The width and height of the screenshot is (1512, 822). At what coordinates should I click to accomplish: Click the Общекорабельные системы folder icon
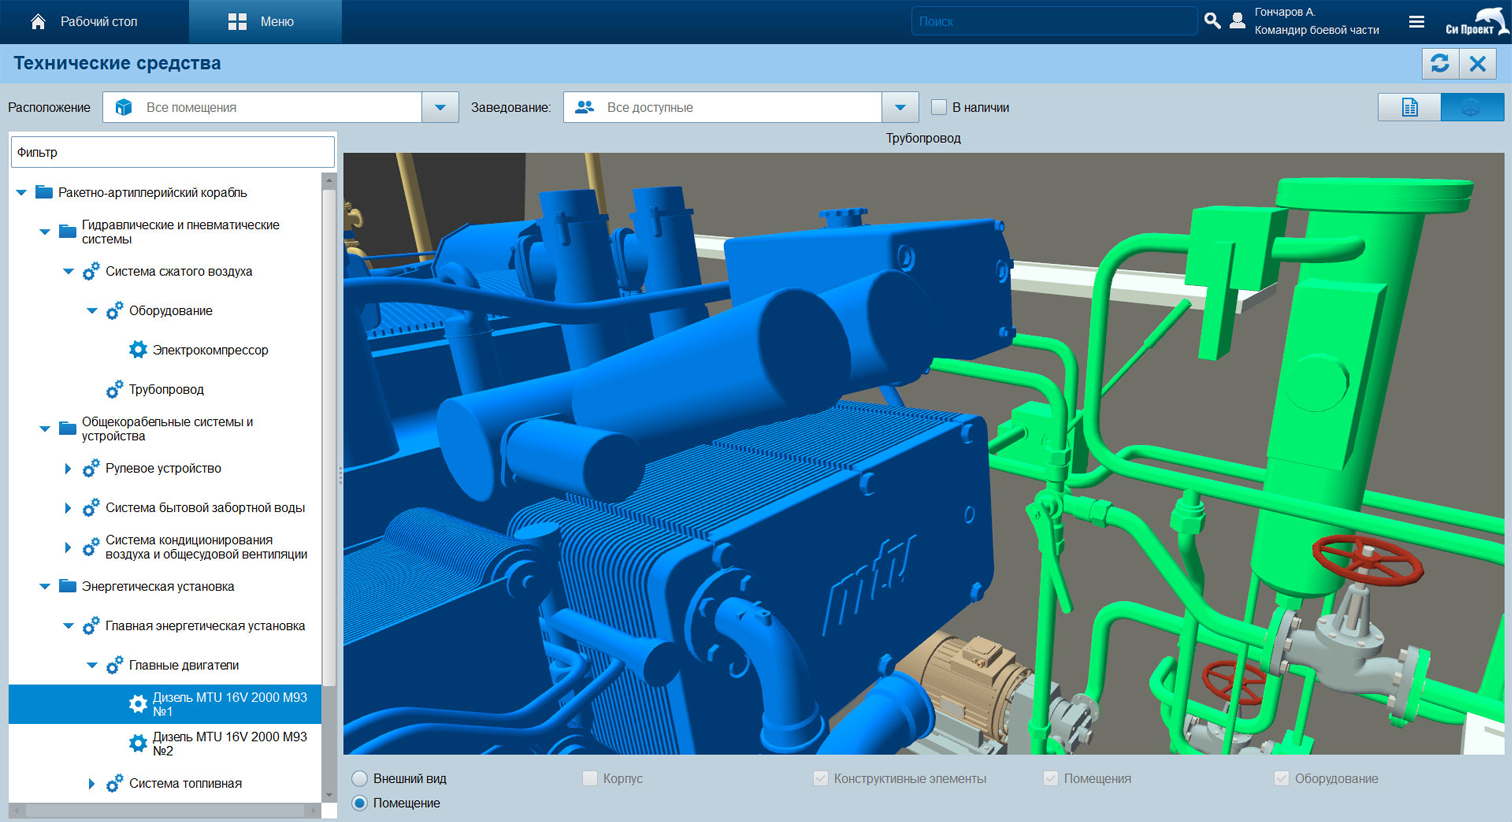pos(68,429)
